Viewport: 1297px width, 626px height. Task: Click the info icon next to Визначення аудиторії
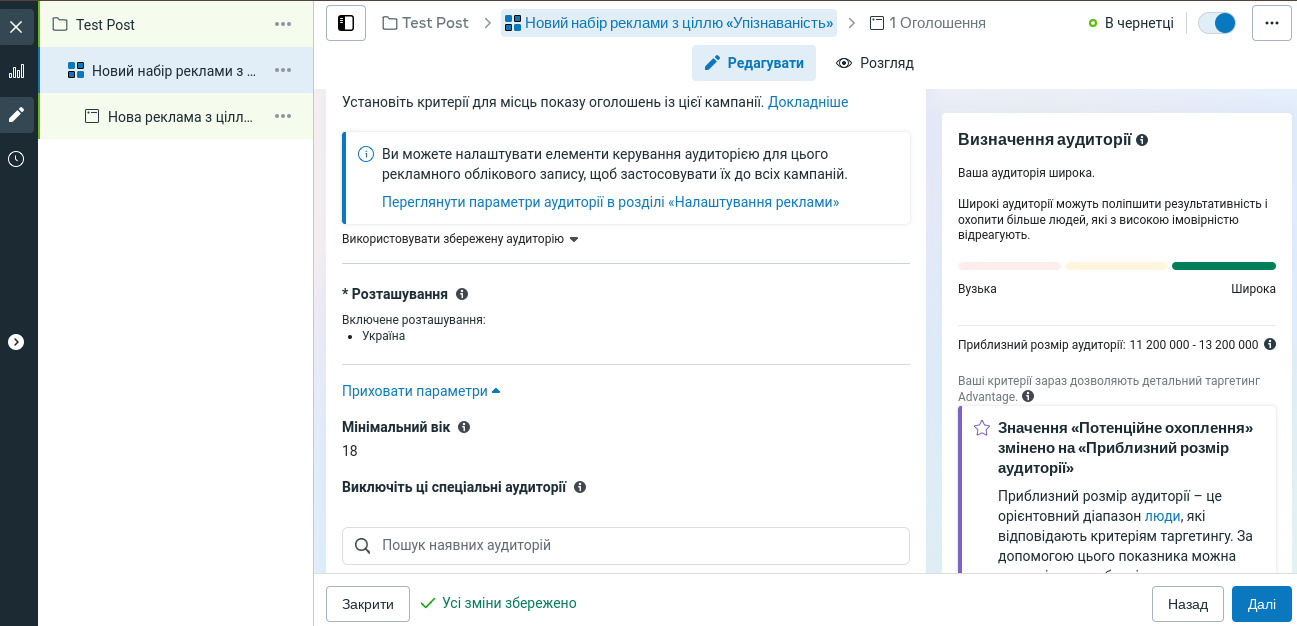1142,140
